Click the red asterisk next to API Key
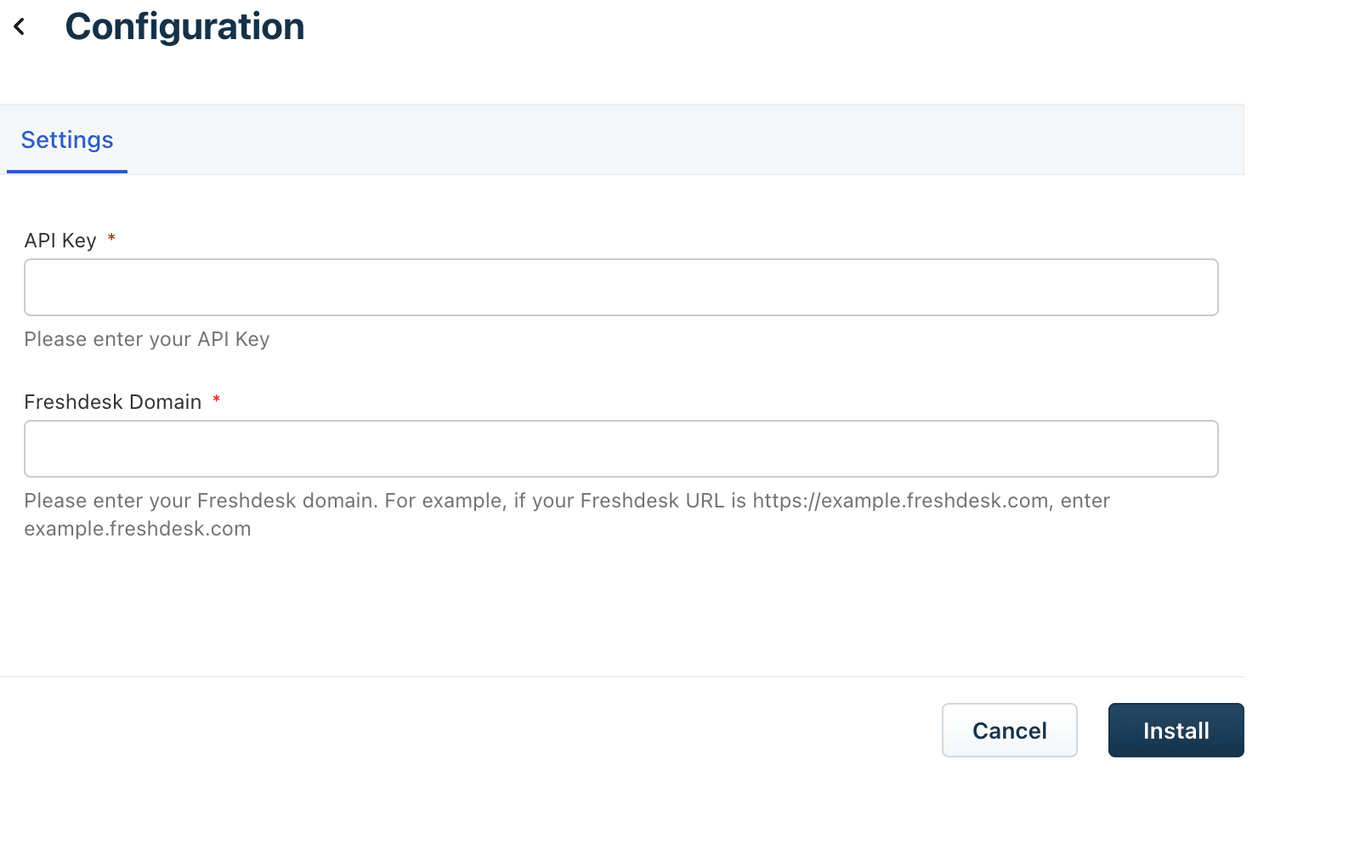1360x850 pixels. (111, 239)
